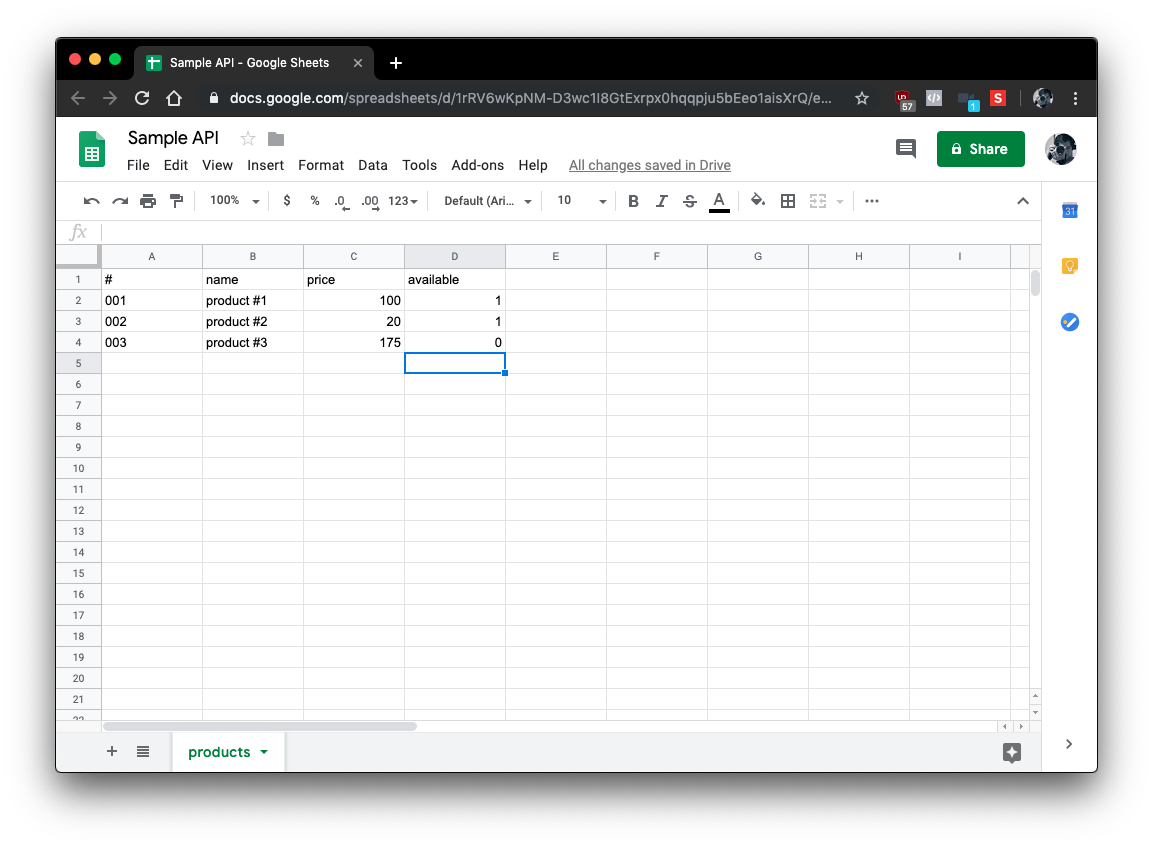The image size is (1153, 846).
Task: Decrease decimal places icon
Action: pyautogui.click(x=341, y=201)
